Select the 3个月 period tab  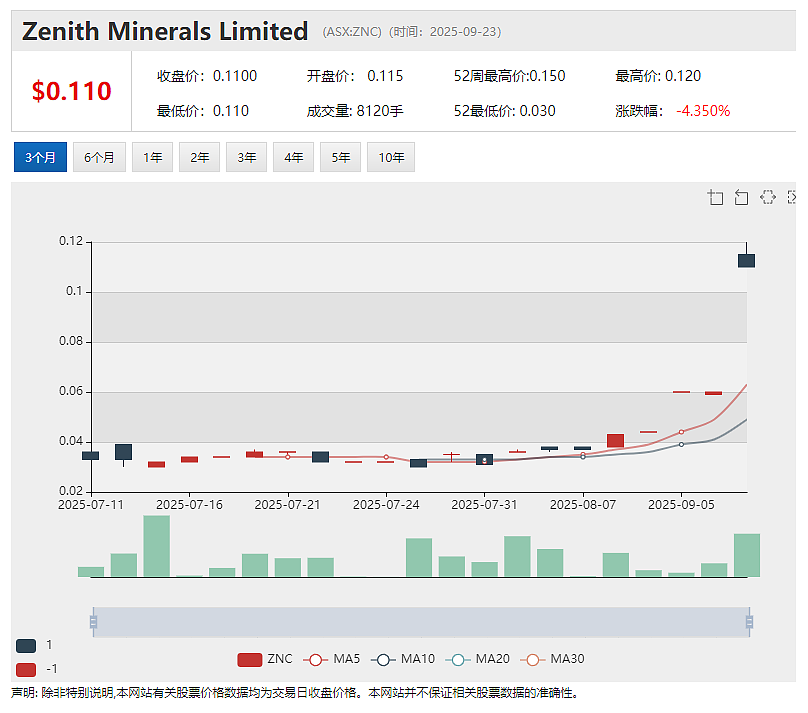[x=40, y=157]
